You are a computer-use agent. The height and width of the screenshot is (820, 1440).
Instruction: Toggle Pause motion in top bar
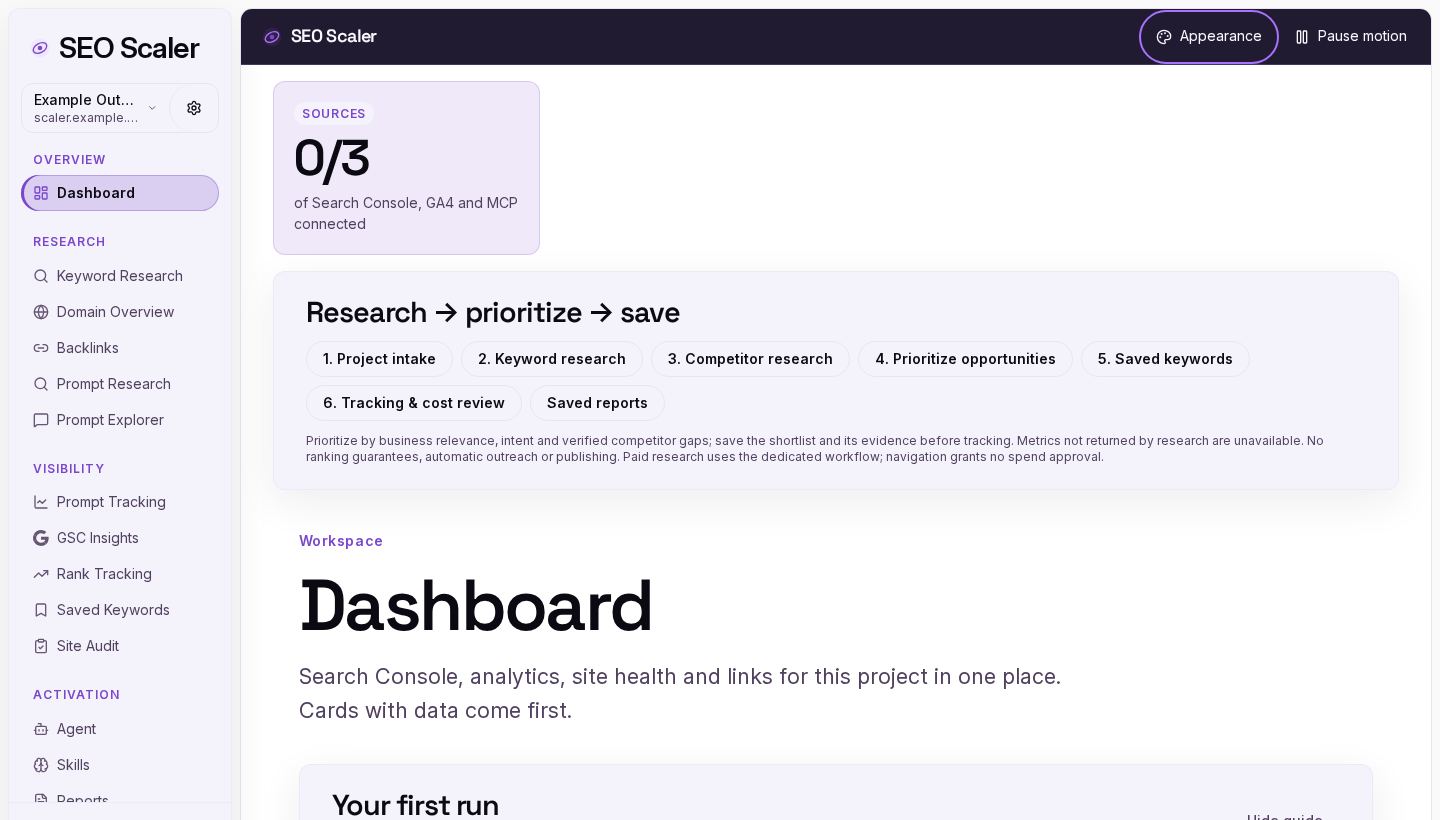[1351, 37]
